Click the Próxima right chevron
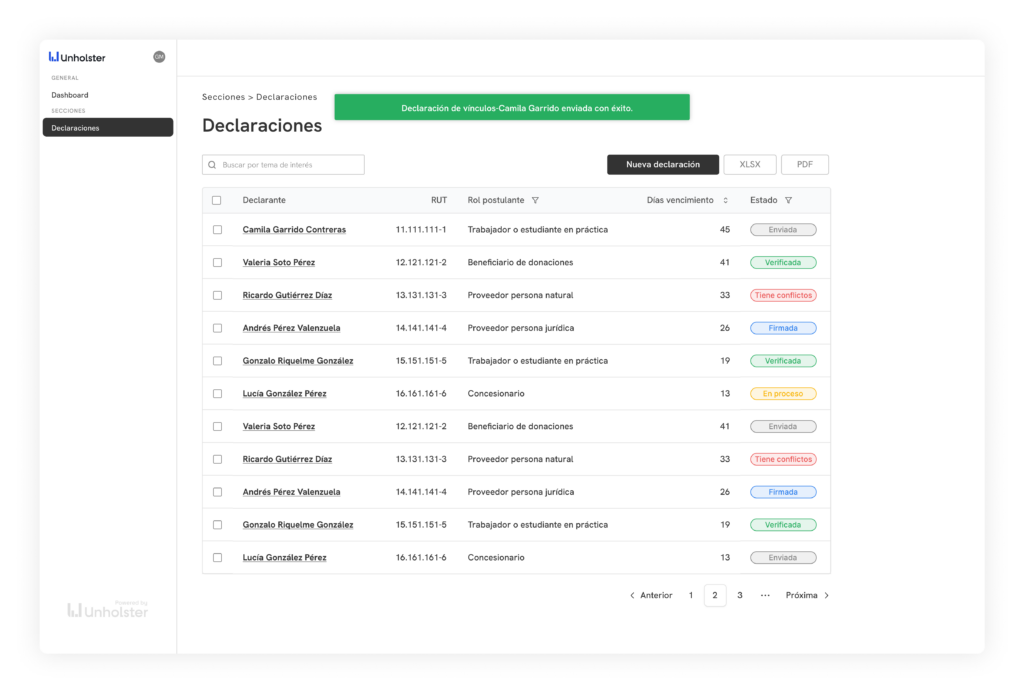The image size is (1024, 693). (826, 595)
